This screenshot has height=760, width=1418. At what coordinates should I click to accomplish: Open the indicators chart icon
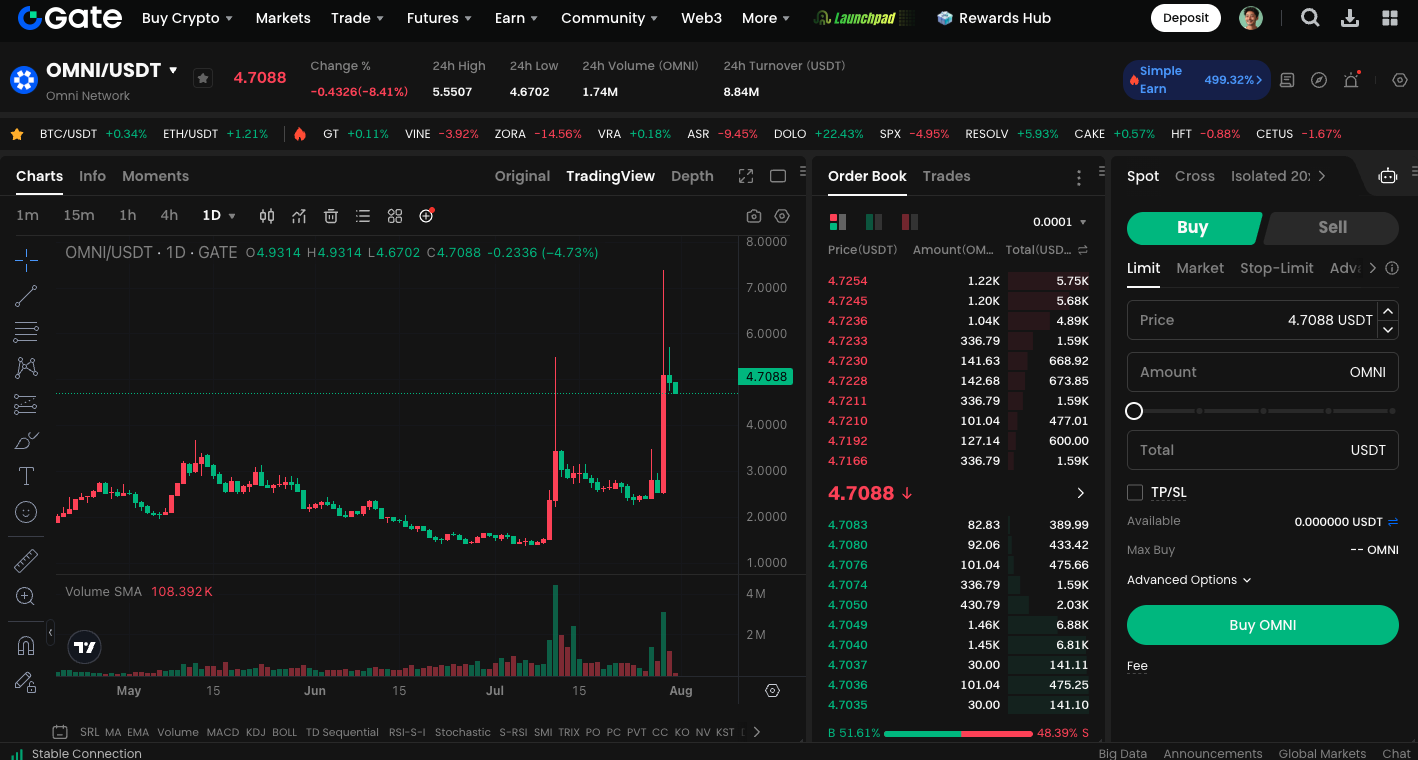point(299,216)
